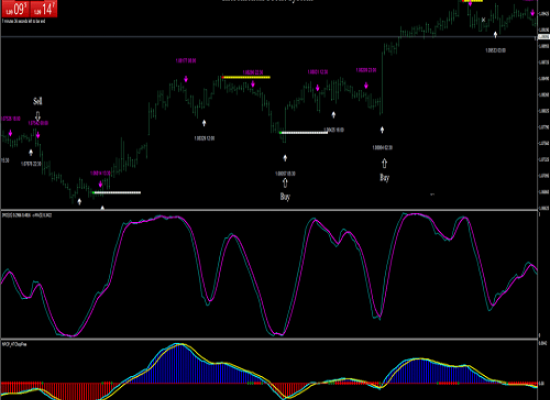Screen dimensions: 550x400
Task: Click the current price tag on the right axis
Action: (543, 37)
